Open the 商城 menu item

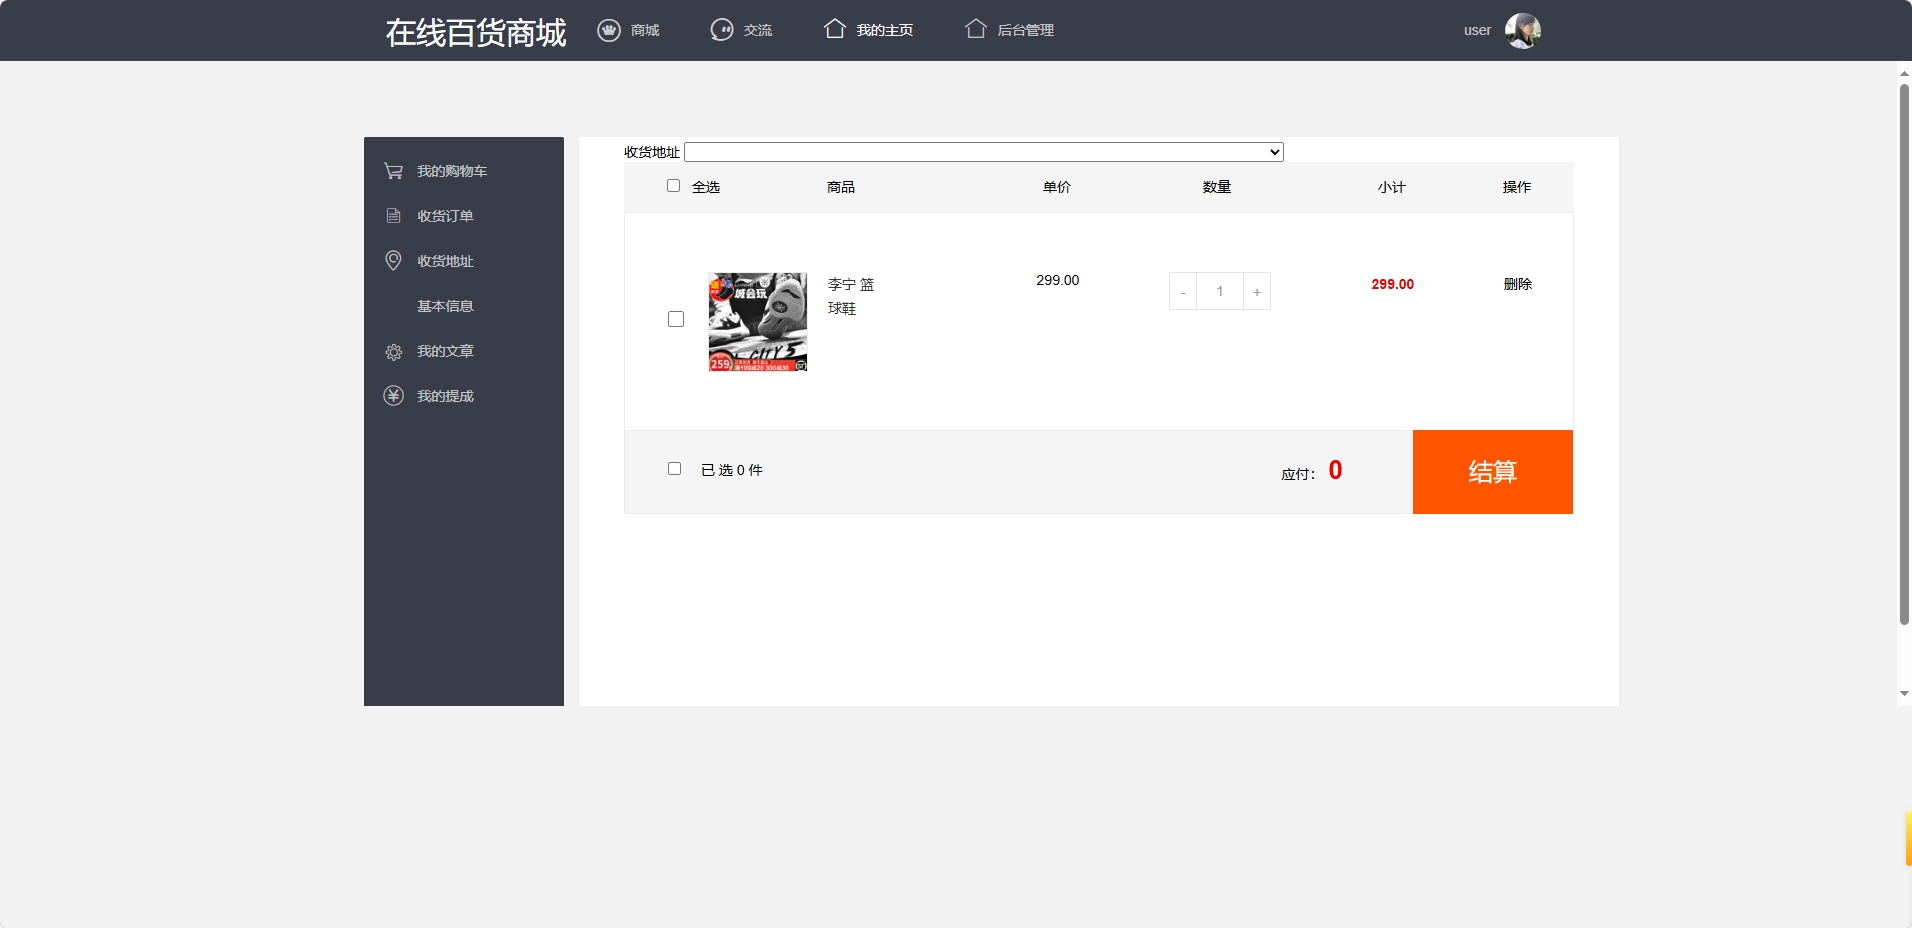pos(641,30)
